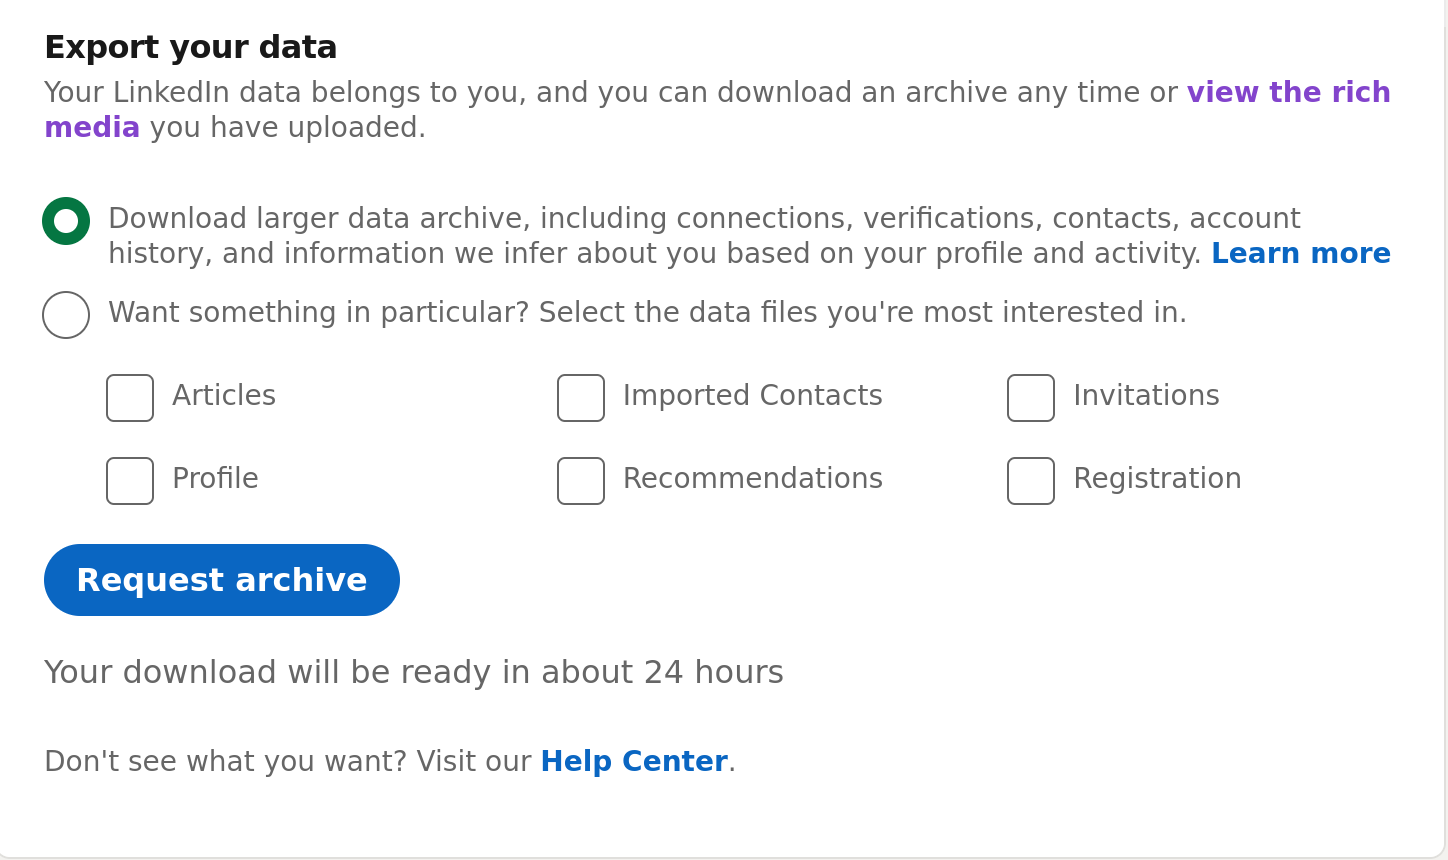Screen dimensions: 1448x860
Task: Choose the "Want something in particular" option
Action: [65, 314]
